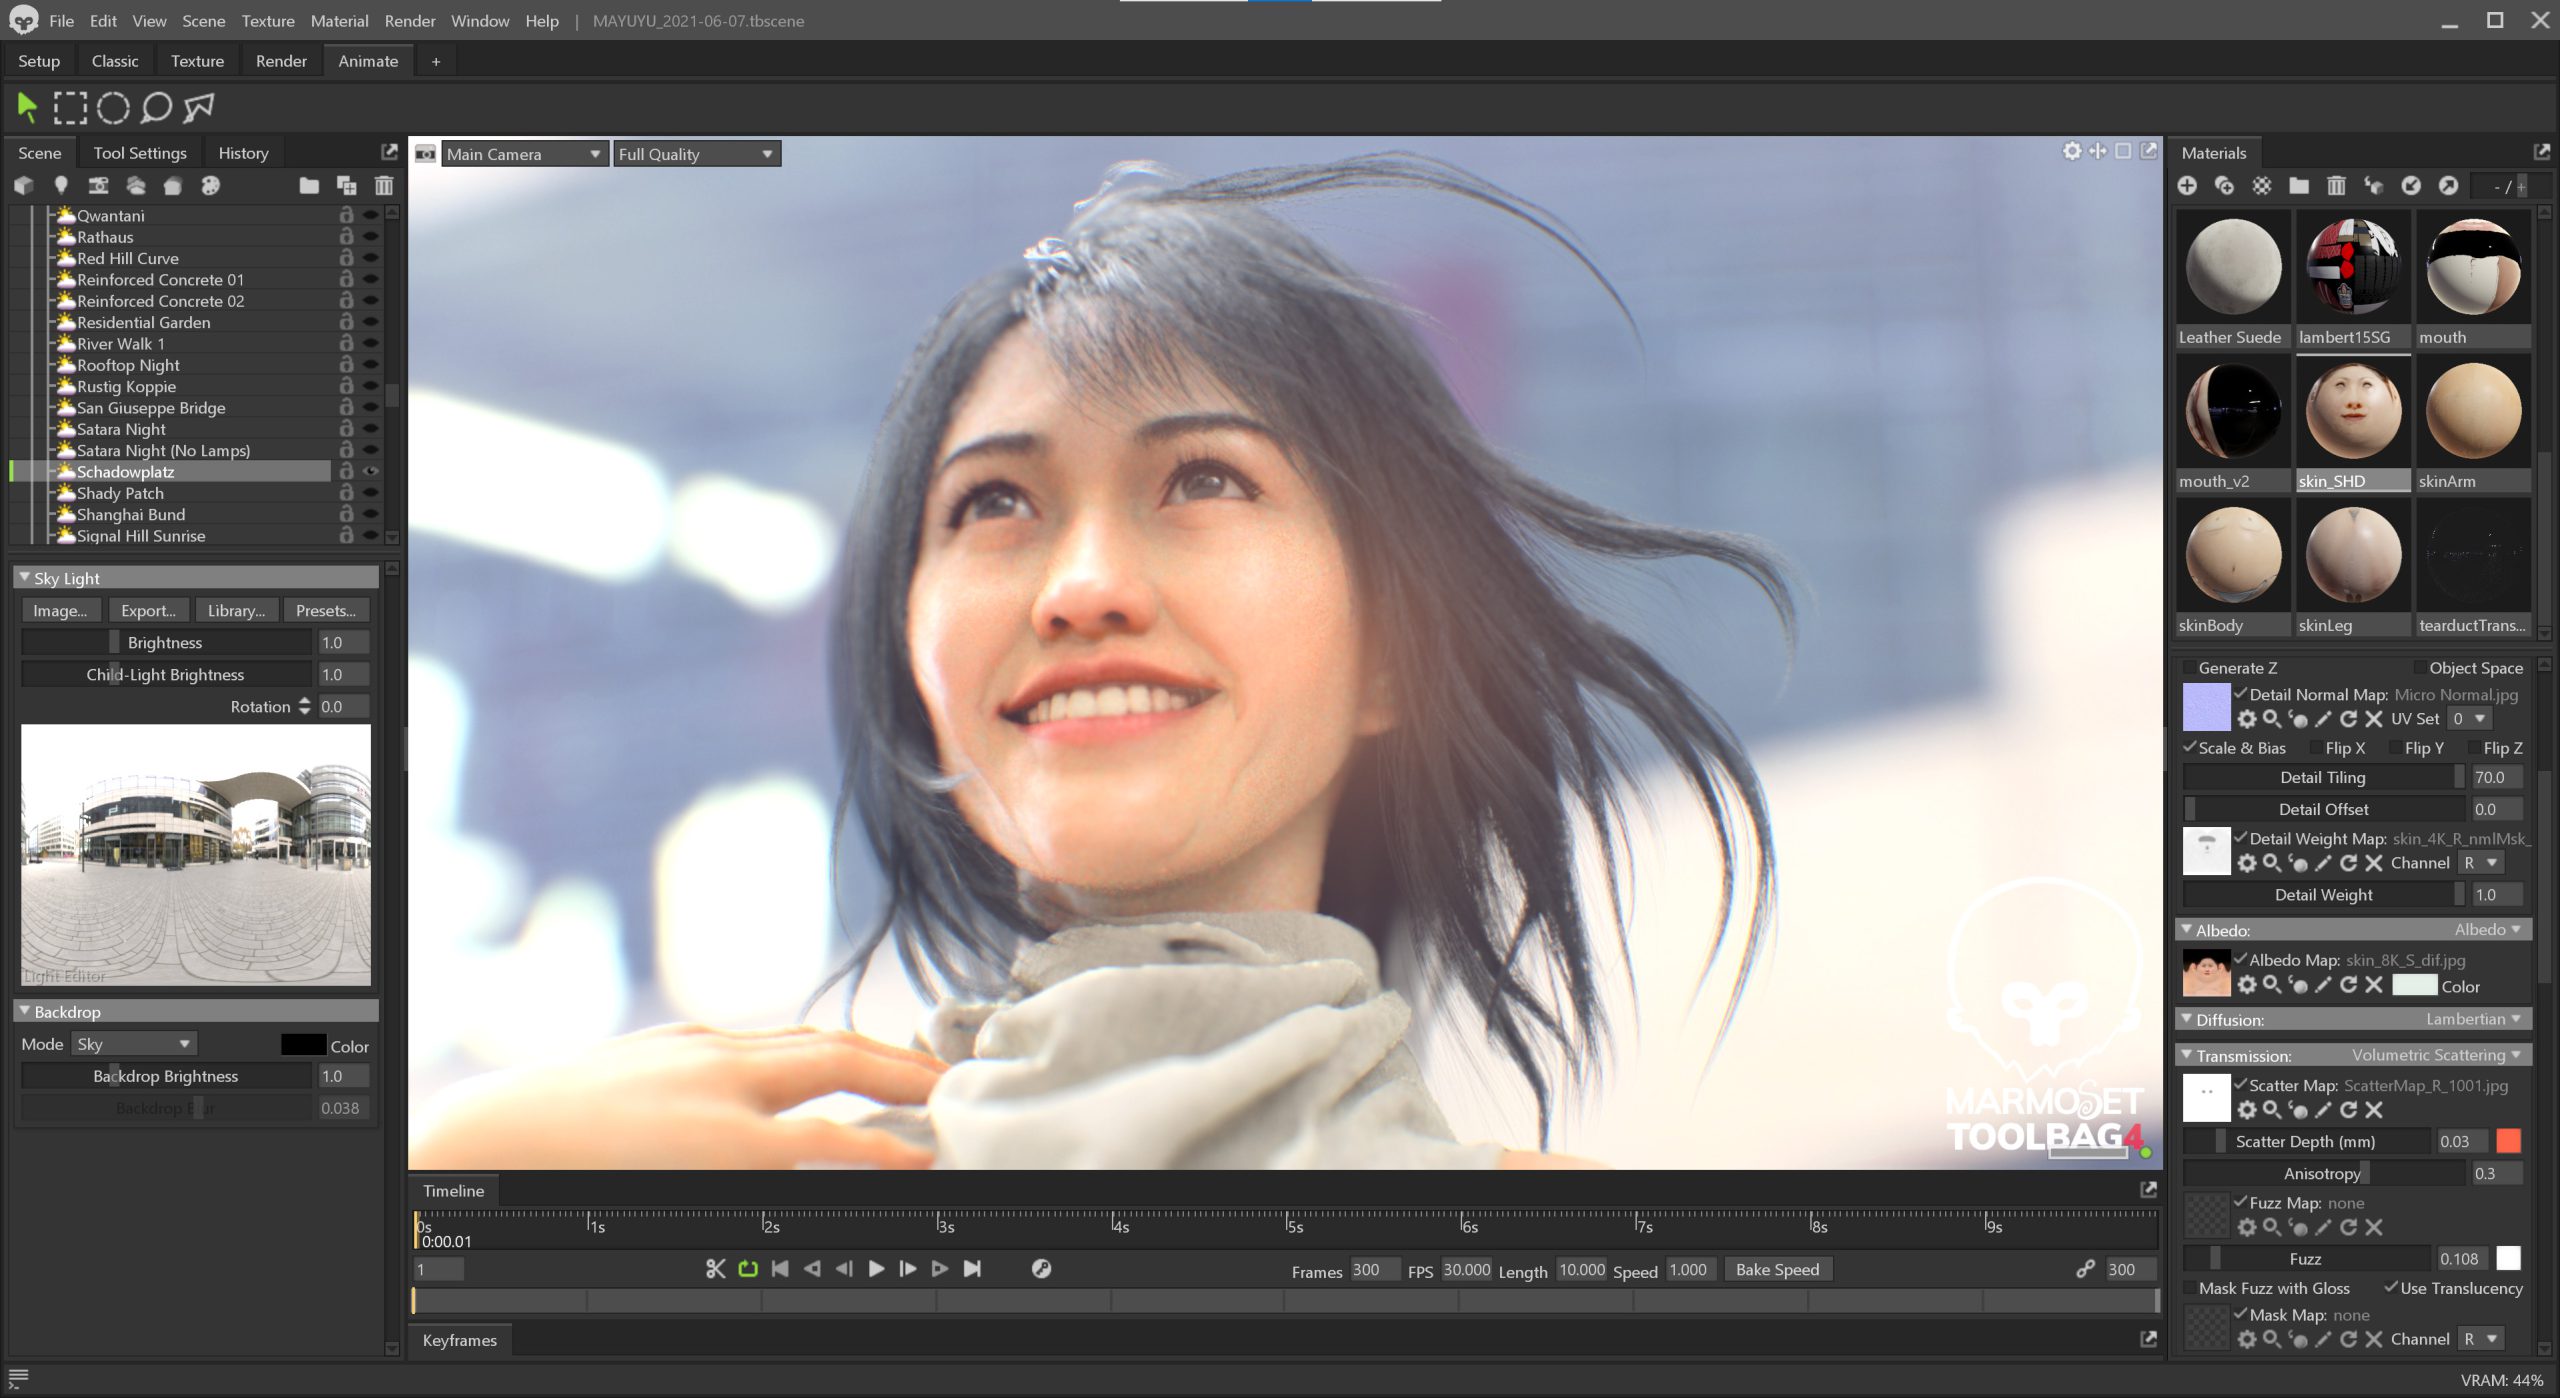Duplicate the selected scene object
2560x1398 pixels.
click(x=346, y=186)
